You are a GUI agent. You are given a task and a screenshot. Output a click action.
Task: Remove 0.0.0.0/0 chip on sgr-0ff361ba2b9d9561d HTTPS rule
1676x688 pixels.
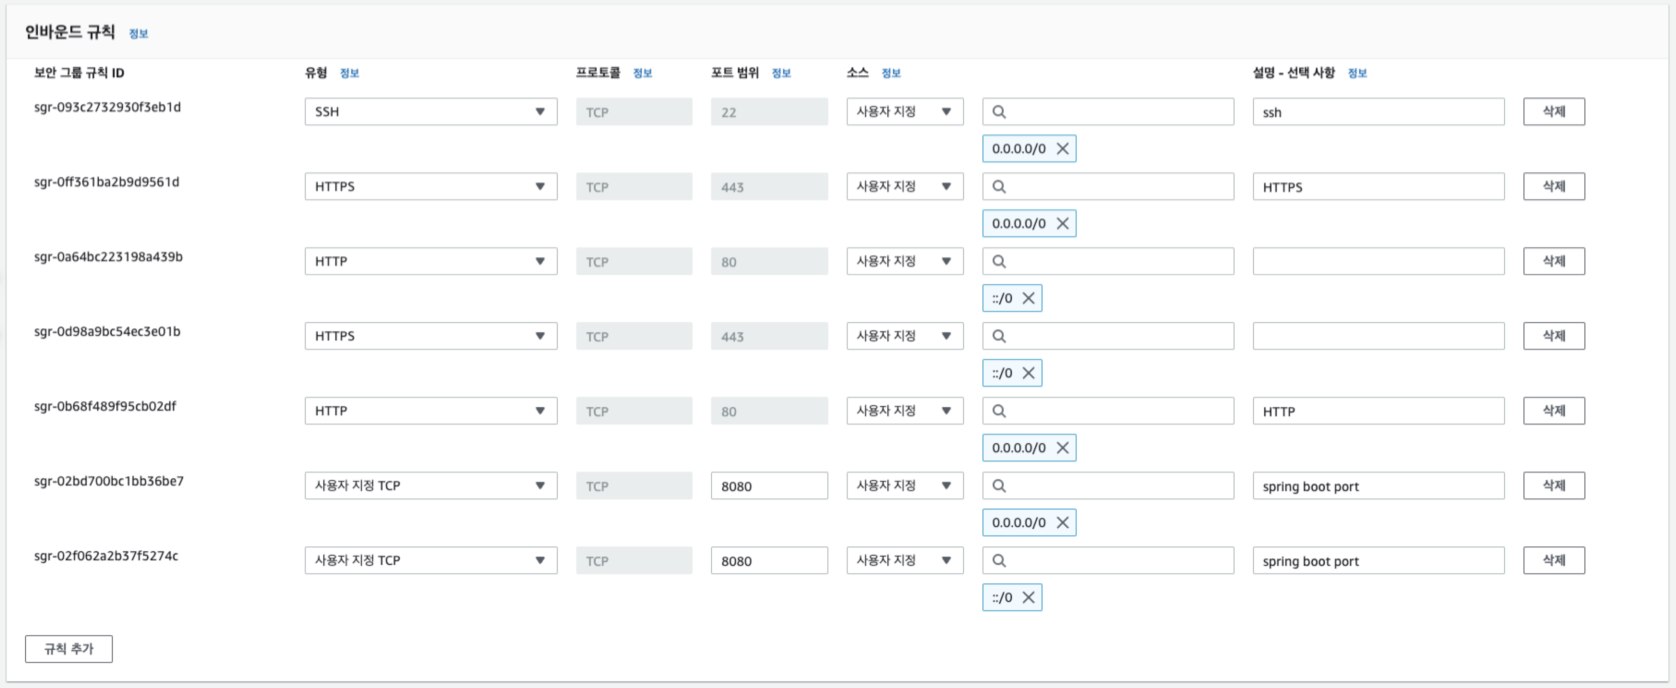[x=1062, y=224]
